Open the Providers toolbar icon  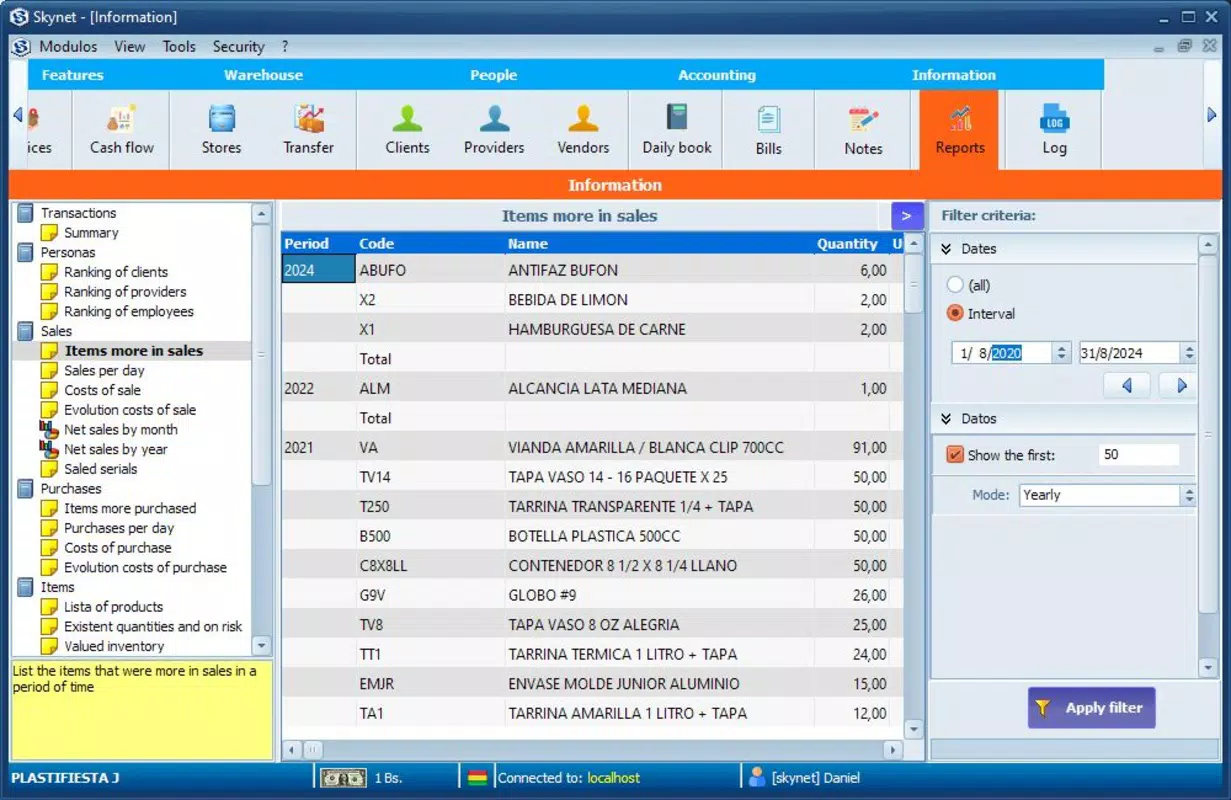click(x=494, y=130)
